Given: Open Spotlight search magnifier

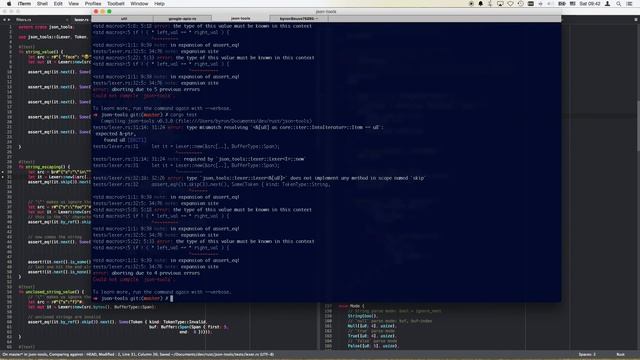Looking at the screenshot, I should (x=619, y=4).
